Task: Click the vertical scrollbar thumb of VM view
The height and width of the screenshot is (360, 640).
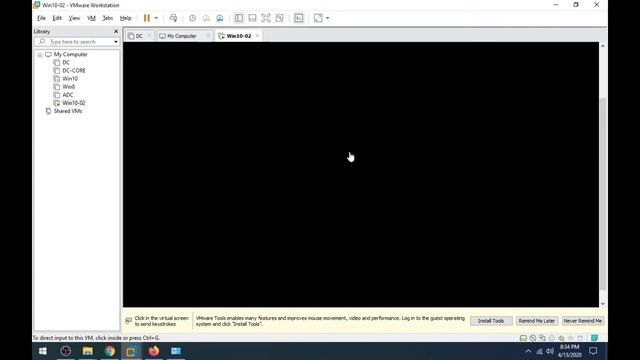Action: coord(603,194)
